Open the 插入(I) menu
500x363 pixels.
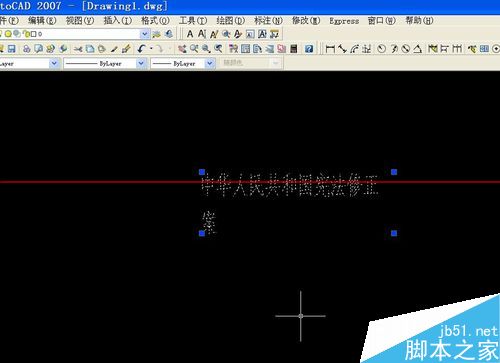pos(117,21)
